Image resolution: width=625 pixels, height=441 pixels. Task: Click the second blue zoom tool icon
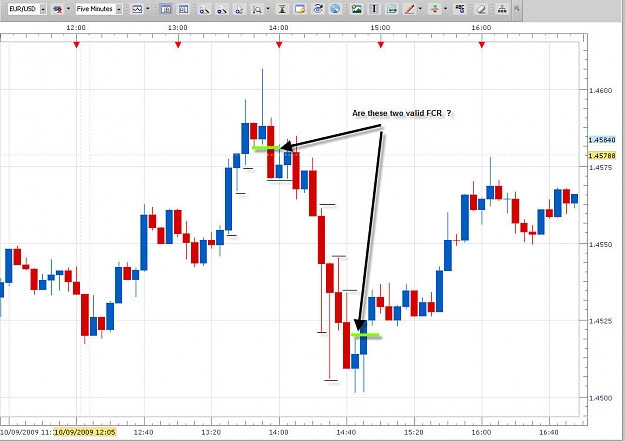click(222, 9)
